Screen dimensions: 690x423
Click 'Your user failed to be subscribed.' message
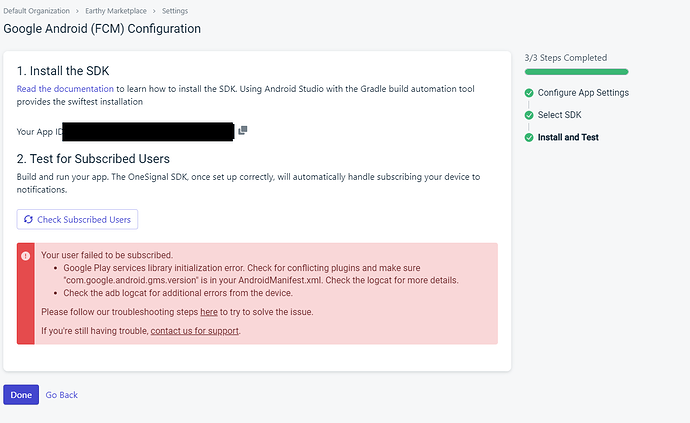click(107, 255)
